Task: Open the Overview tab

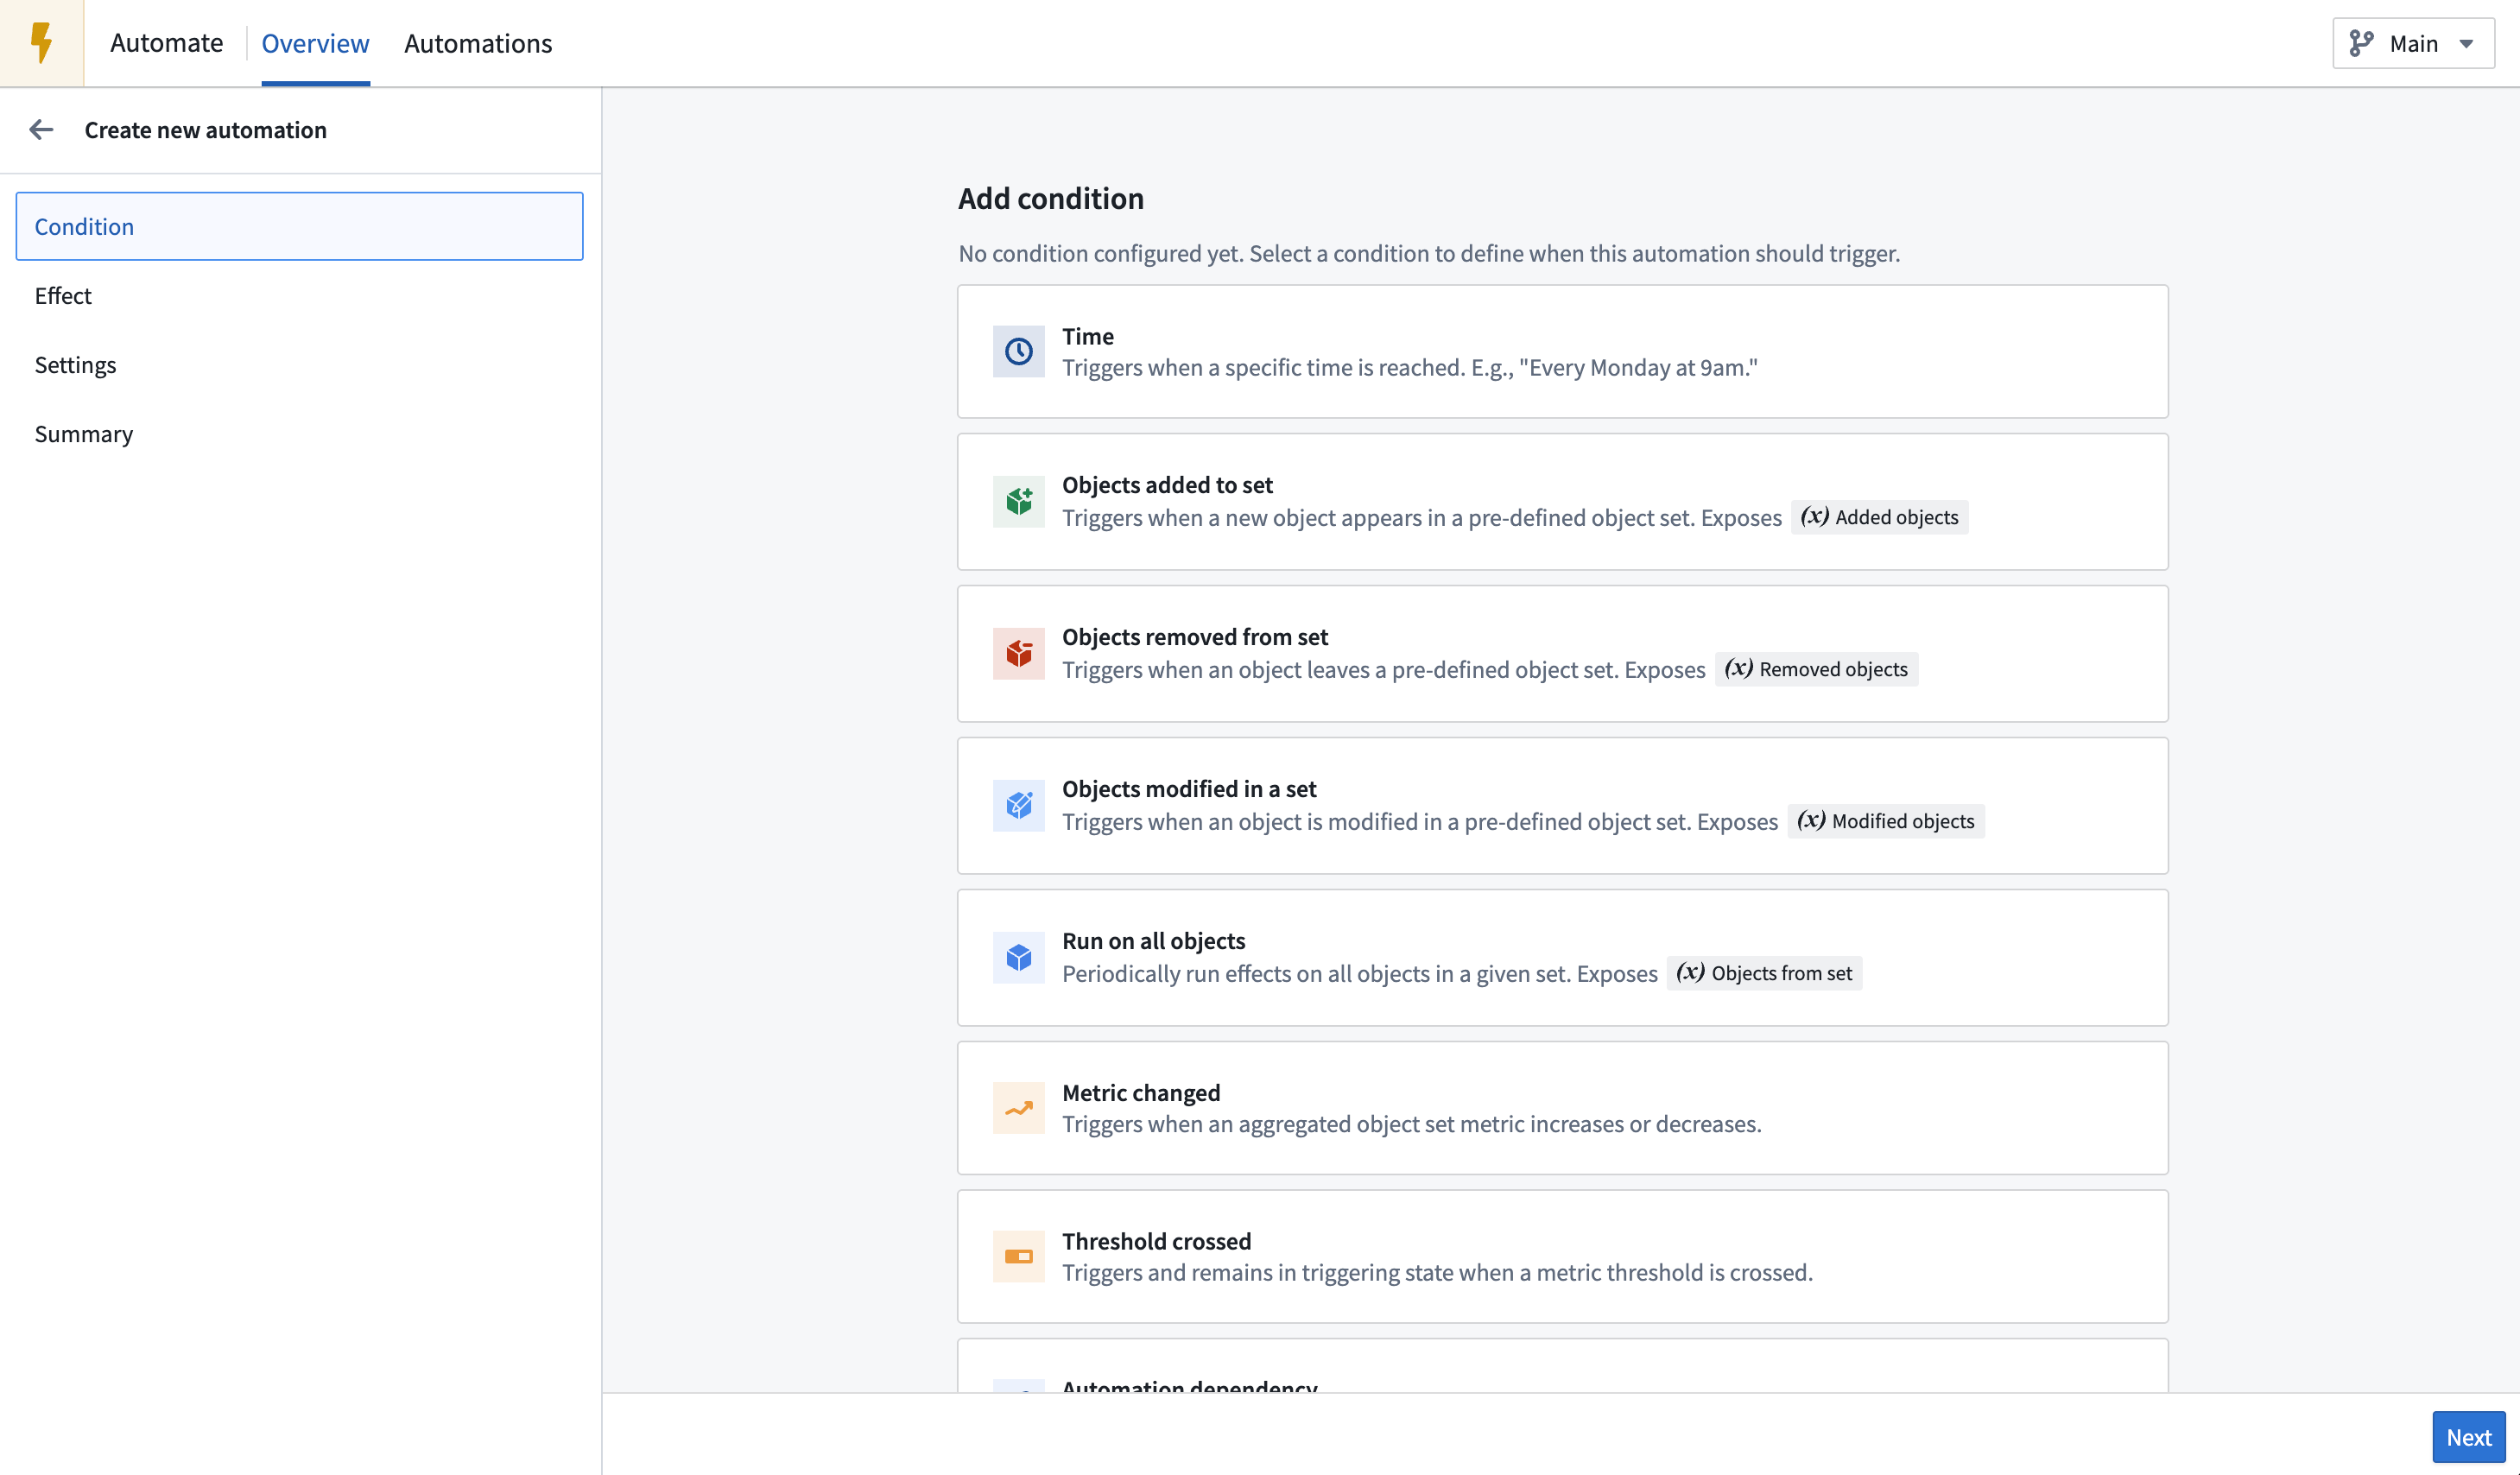Action: (315, 43)
